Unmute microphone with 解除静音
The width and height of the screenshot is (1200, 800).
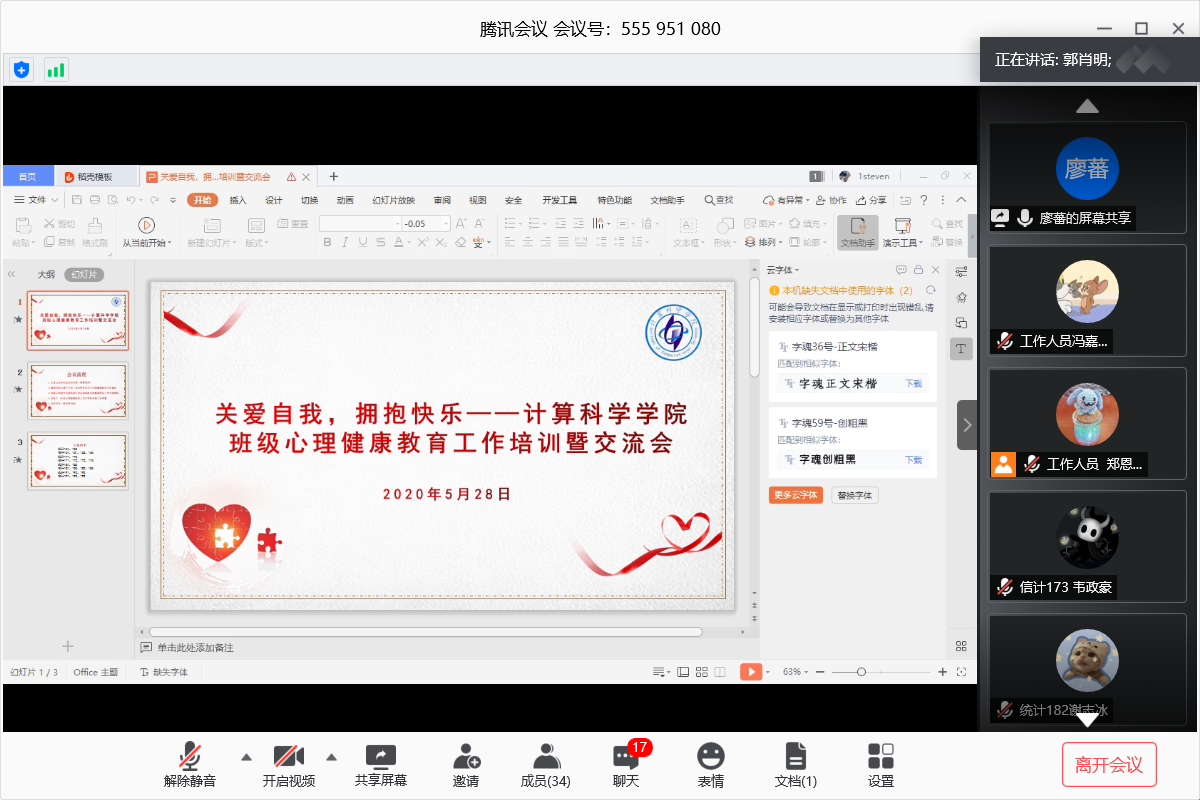point(190,766)
